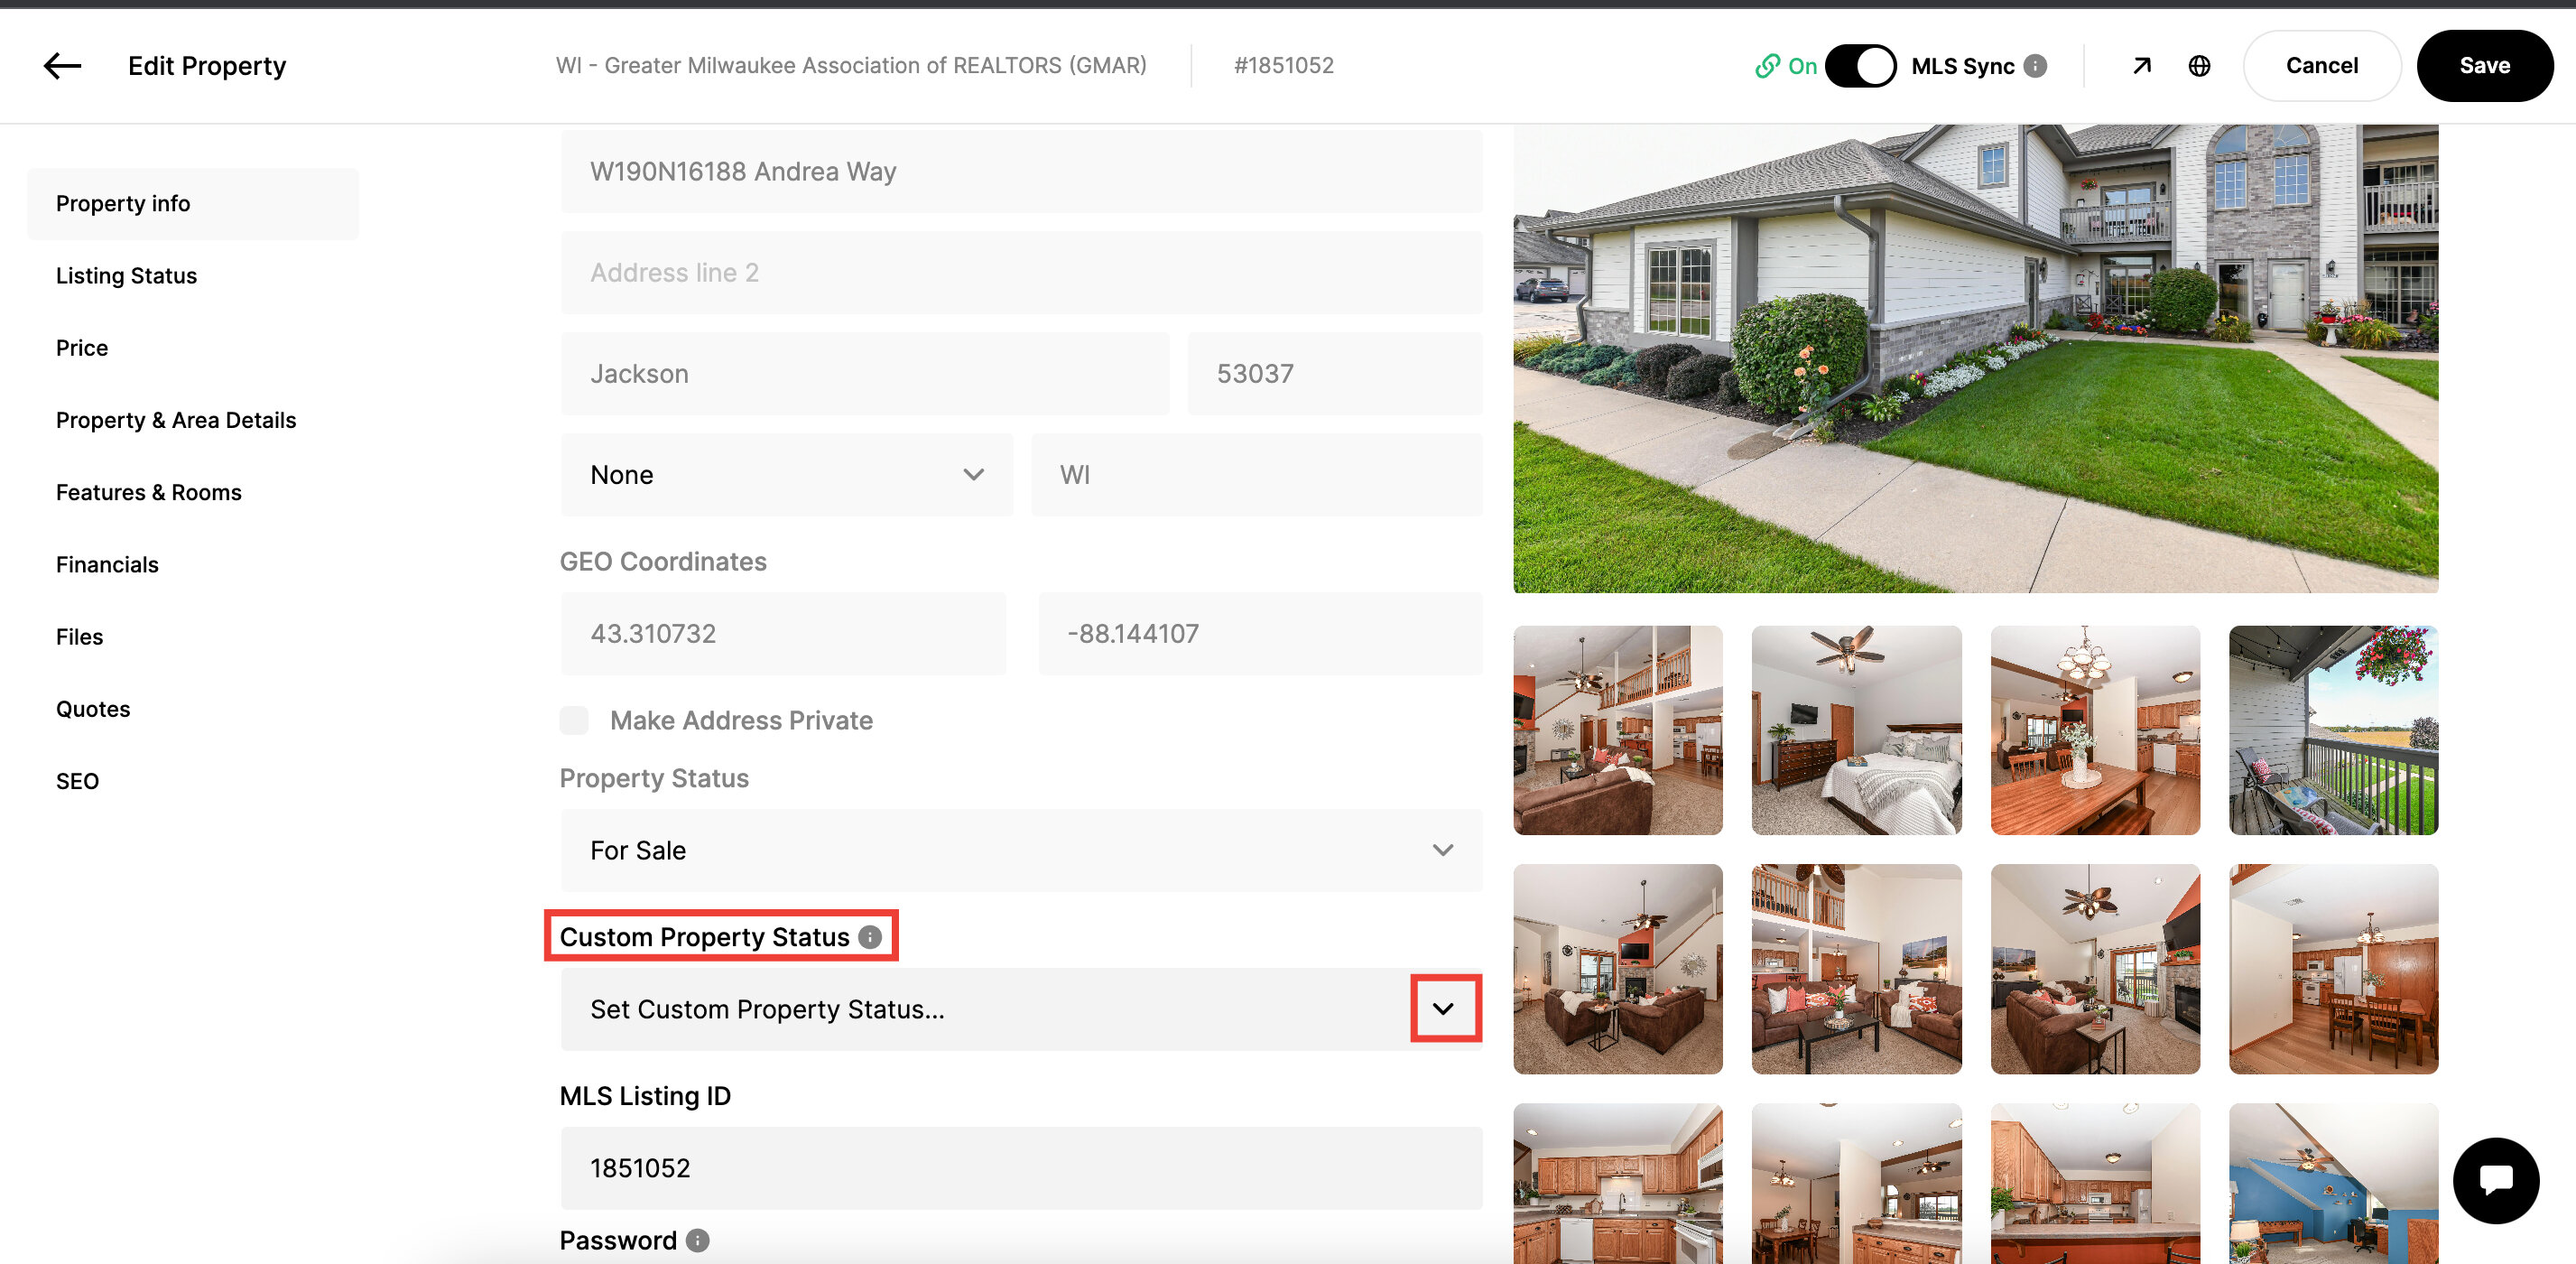
Task: Toggle the MLS Sync switch off
Action: click(1860, 66)
